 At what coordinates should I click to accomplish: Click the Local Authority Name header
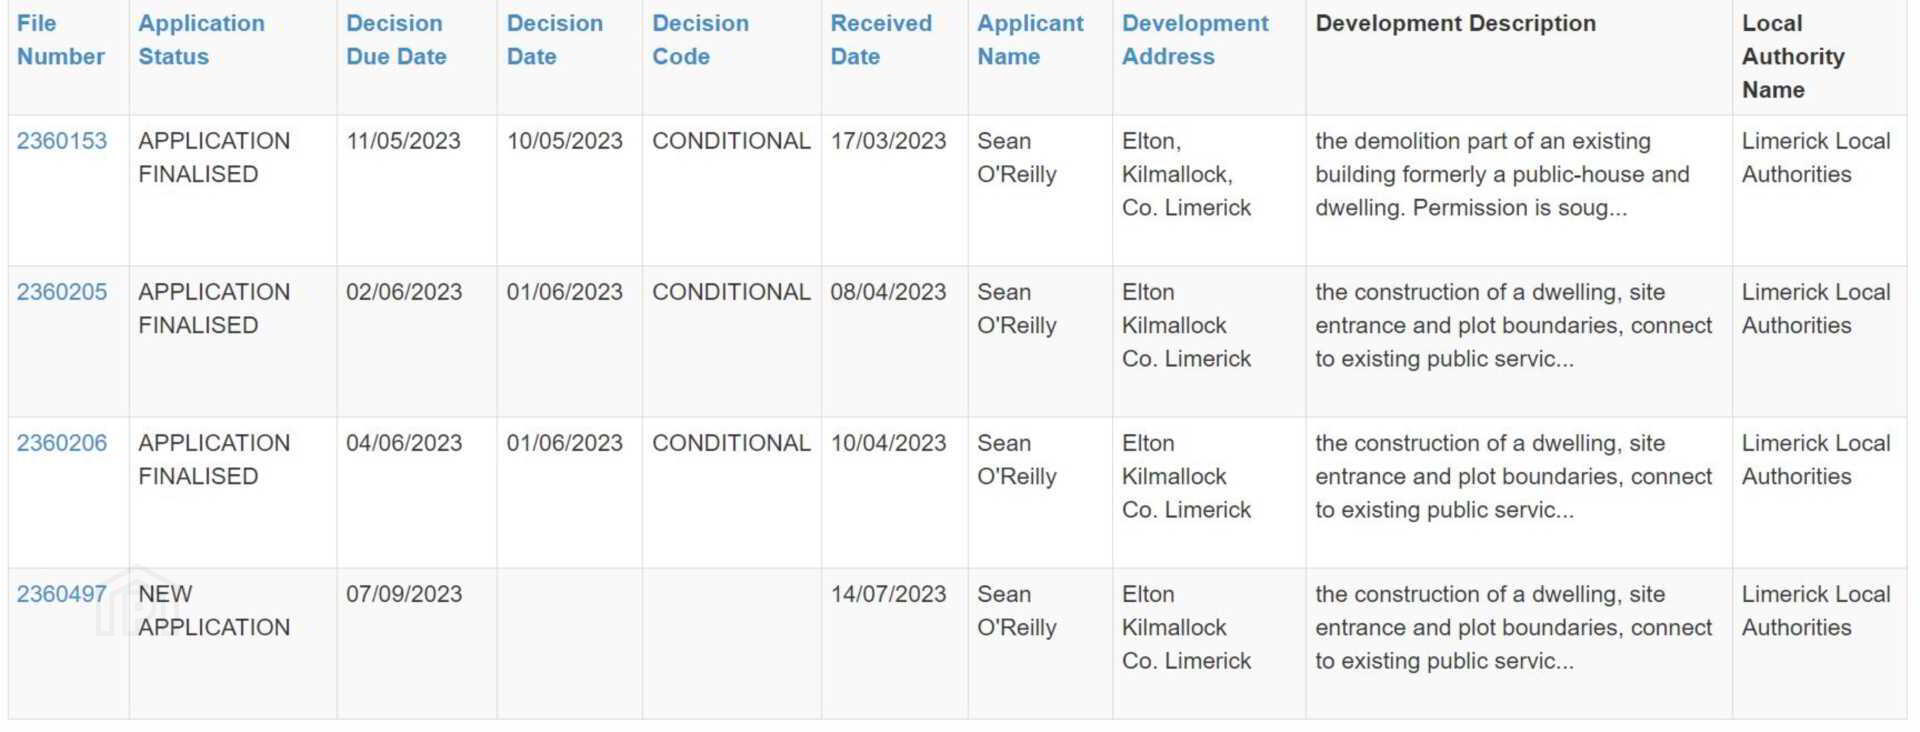click(x=1793, y=57)
